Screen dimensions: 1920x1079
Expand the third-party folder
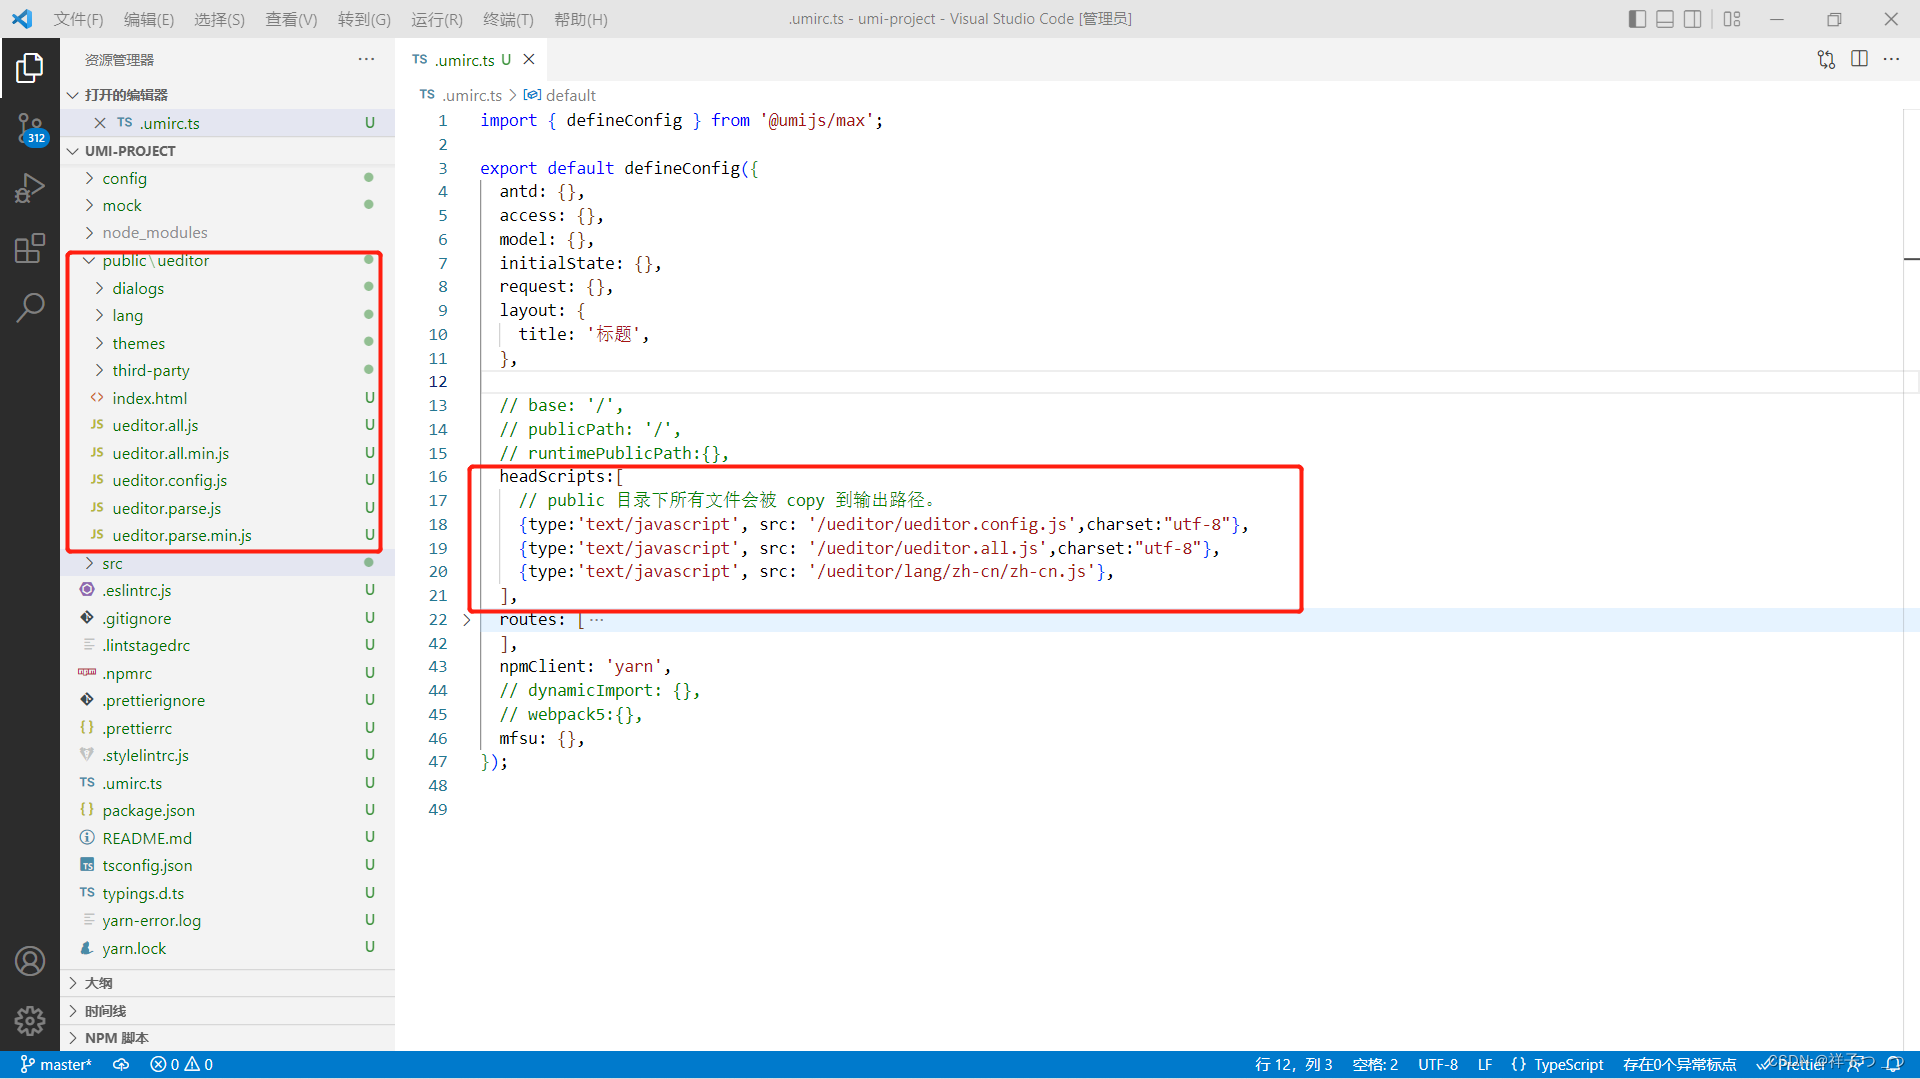228,370
